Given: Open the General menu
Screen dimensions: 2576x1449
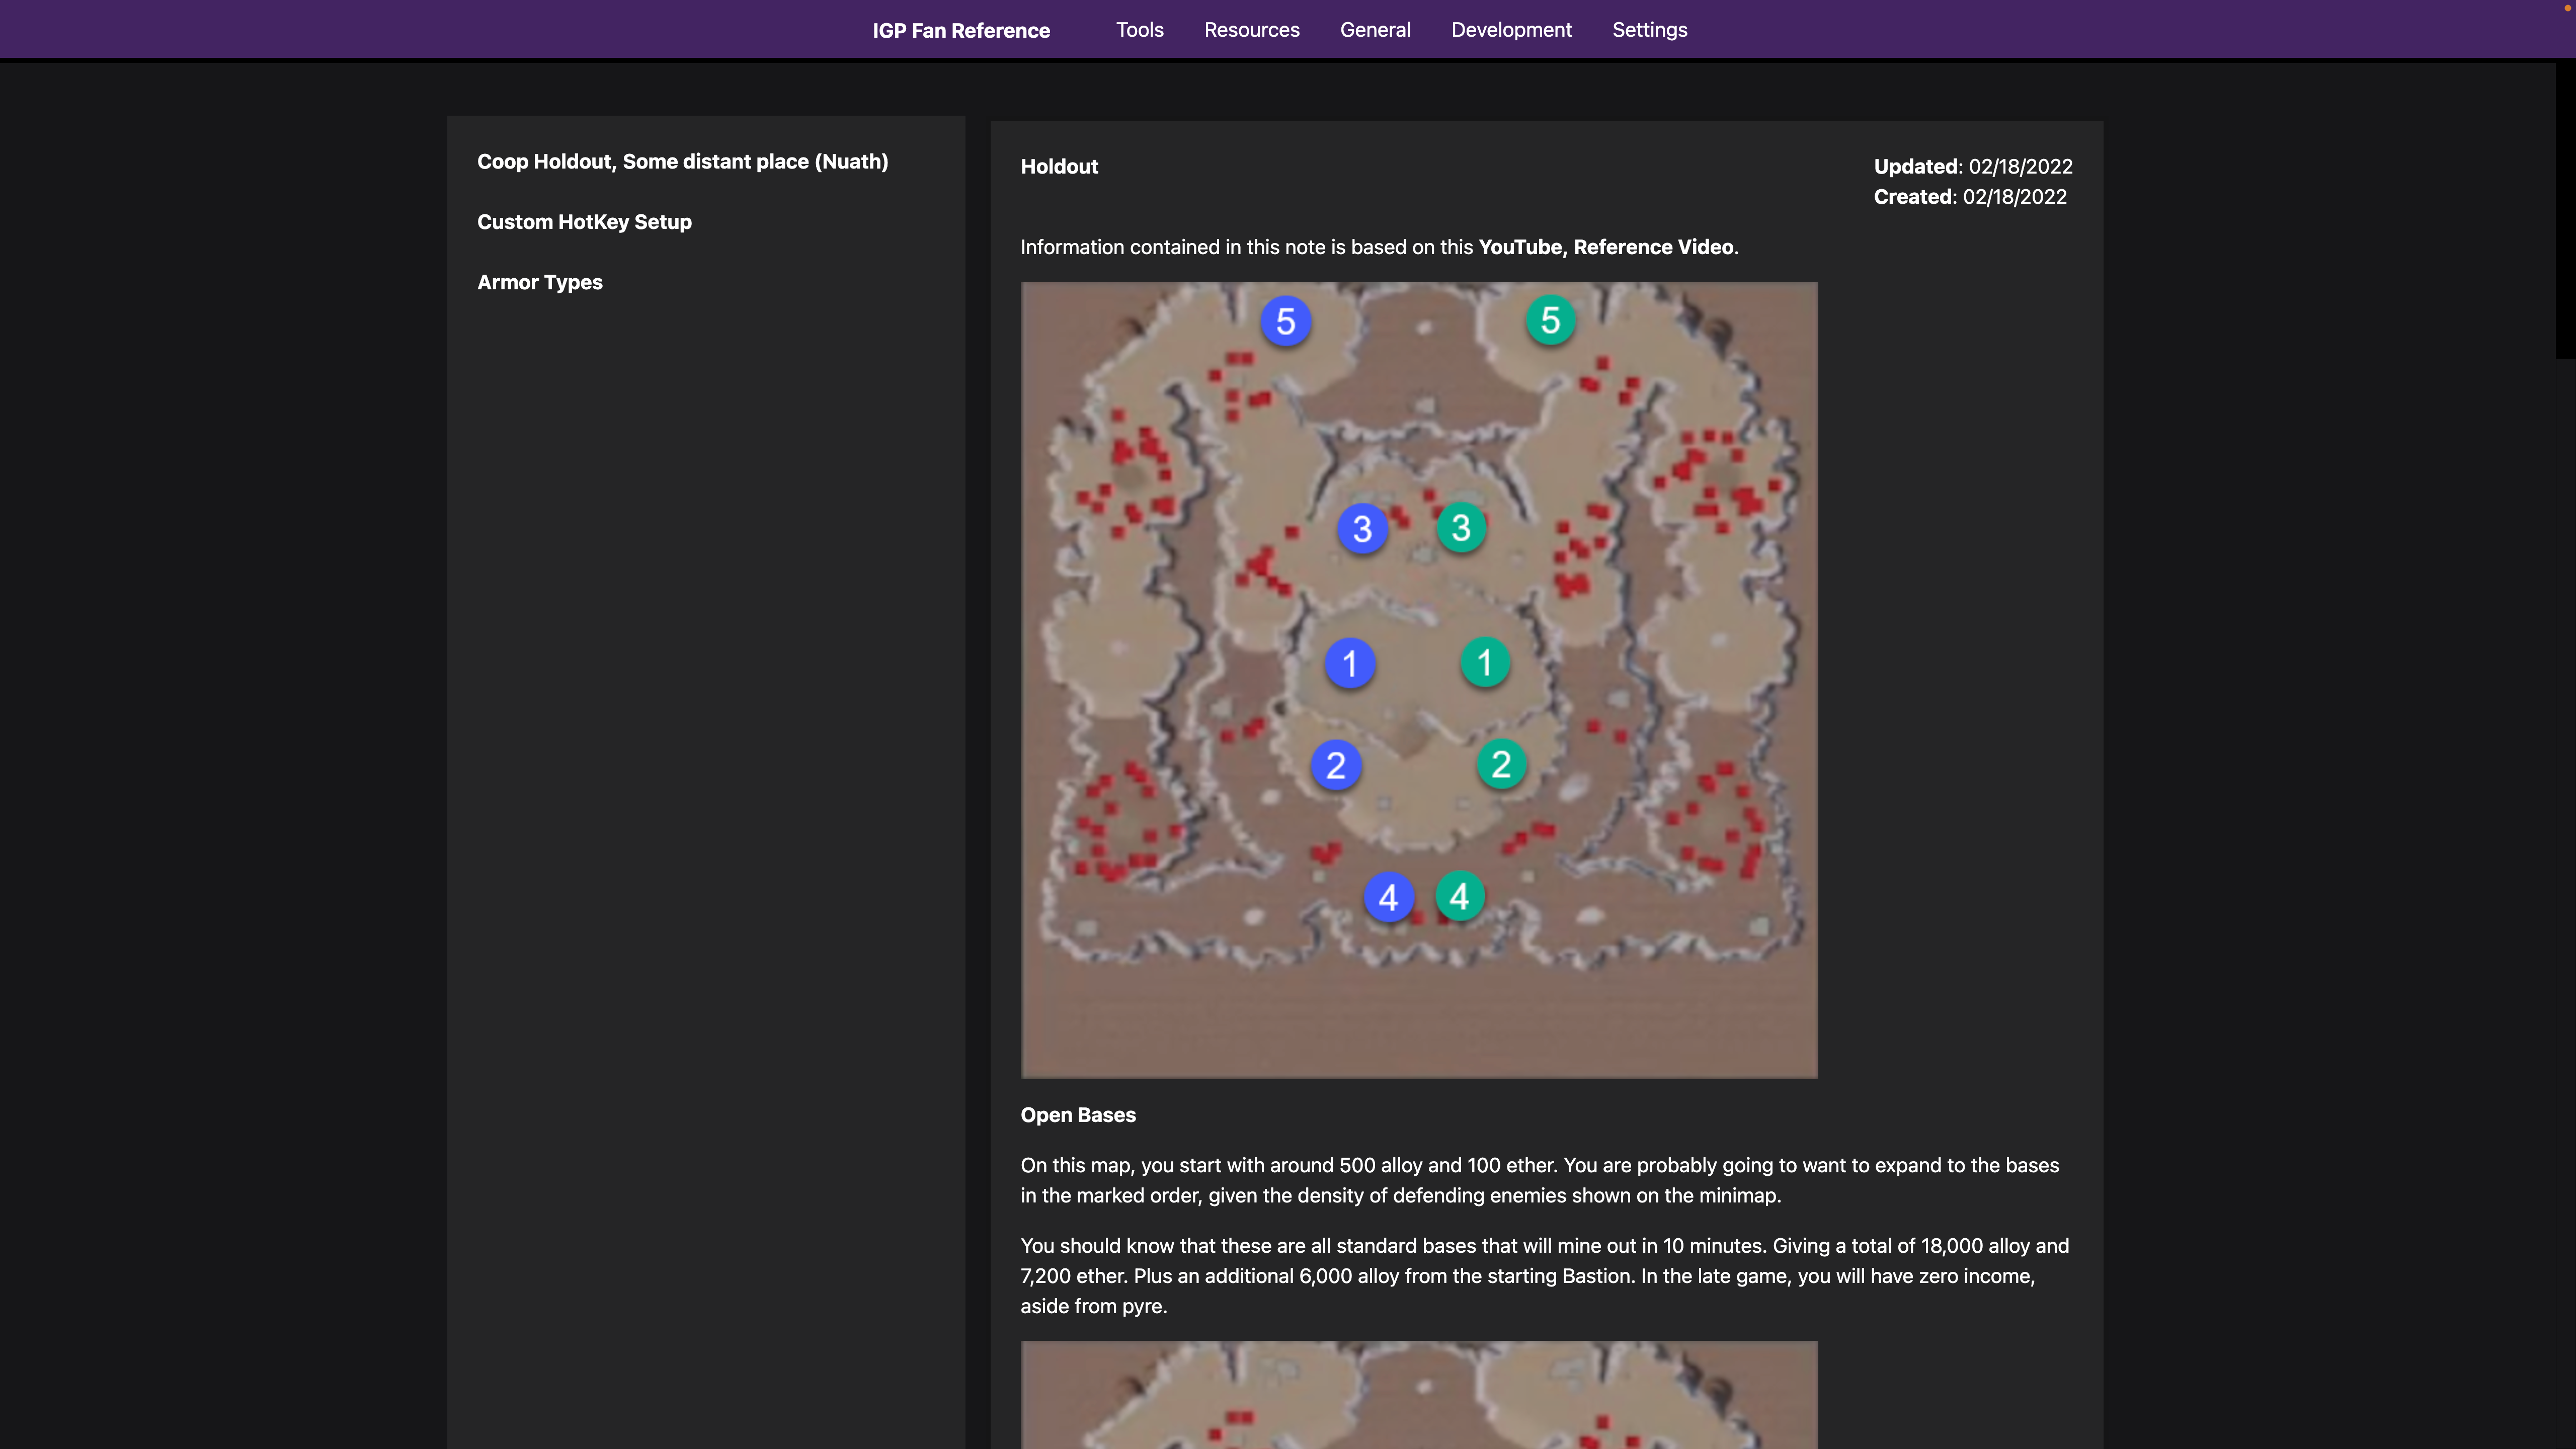Looking at the screenshot, I should (1375, 30).
